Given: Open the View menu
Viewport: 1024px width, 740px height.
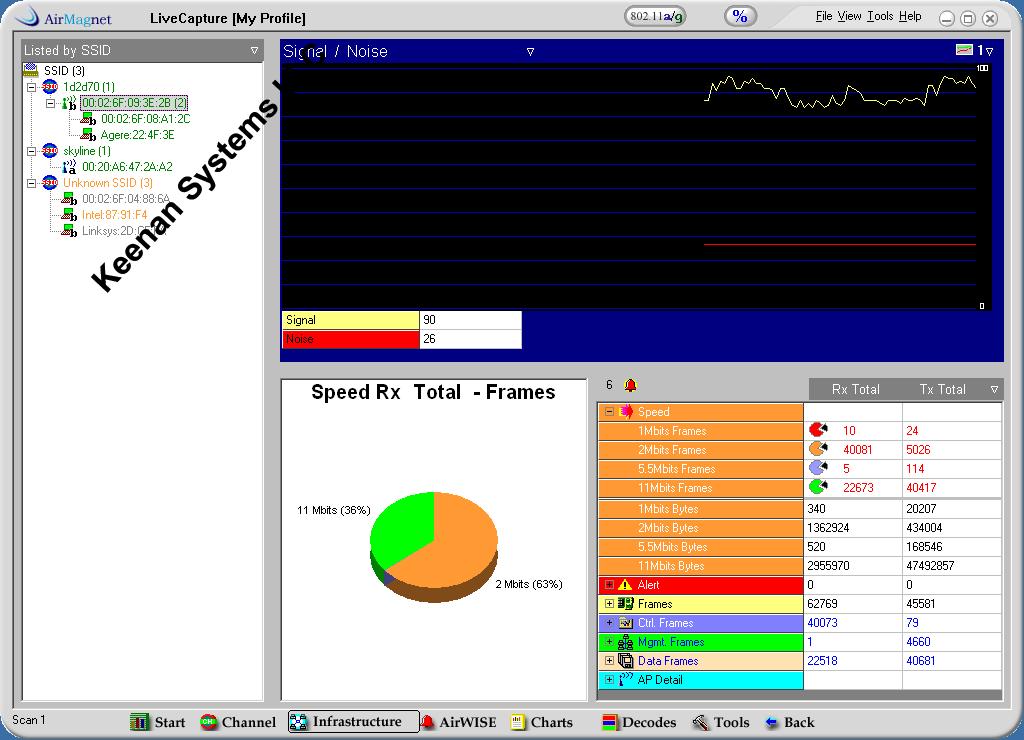Looking at the screenshot, I should (850, 16).
